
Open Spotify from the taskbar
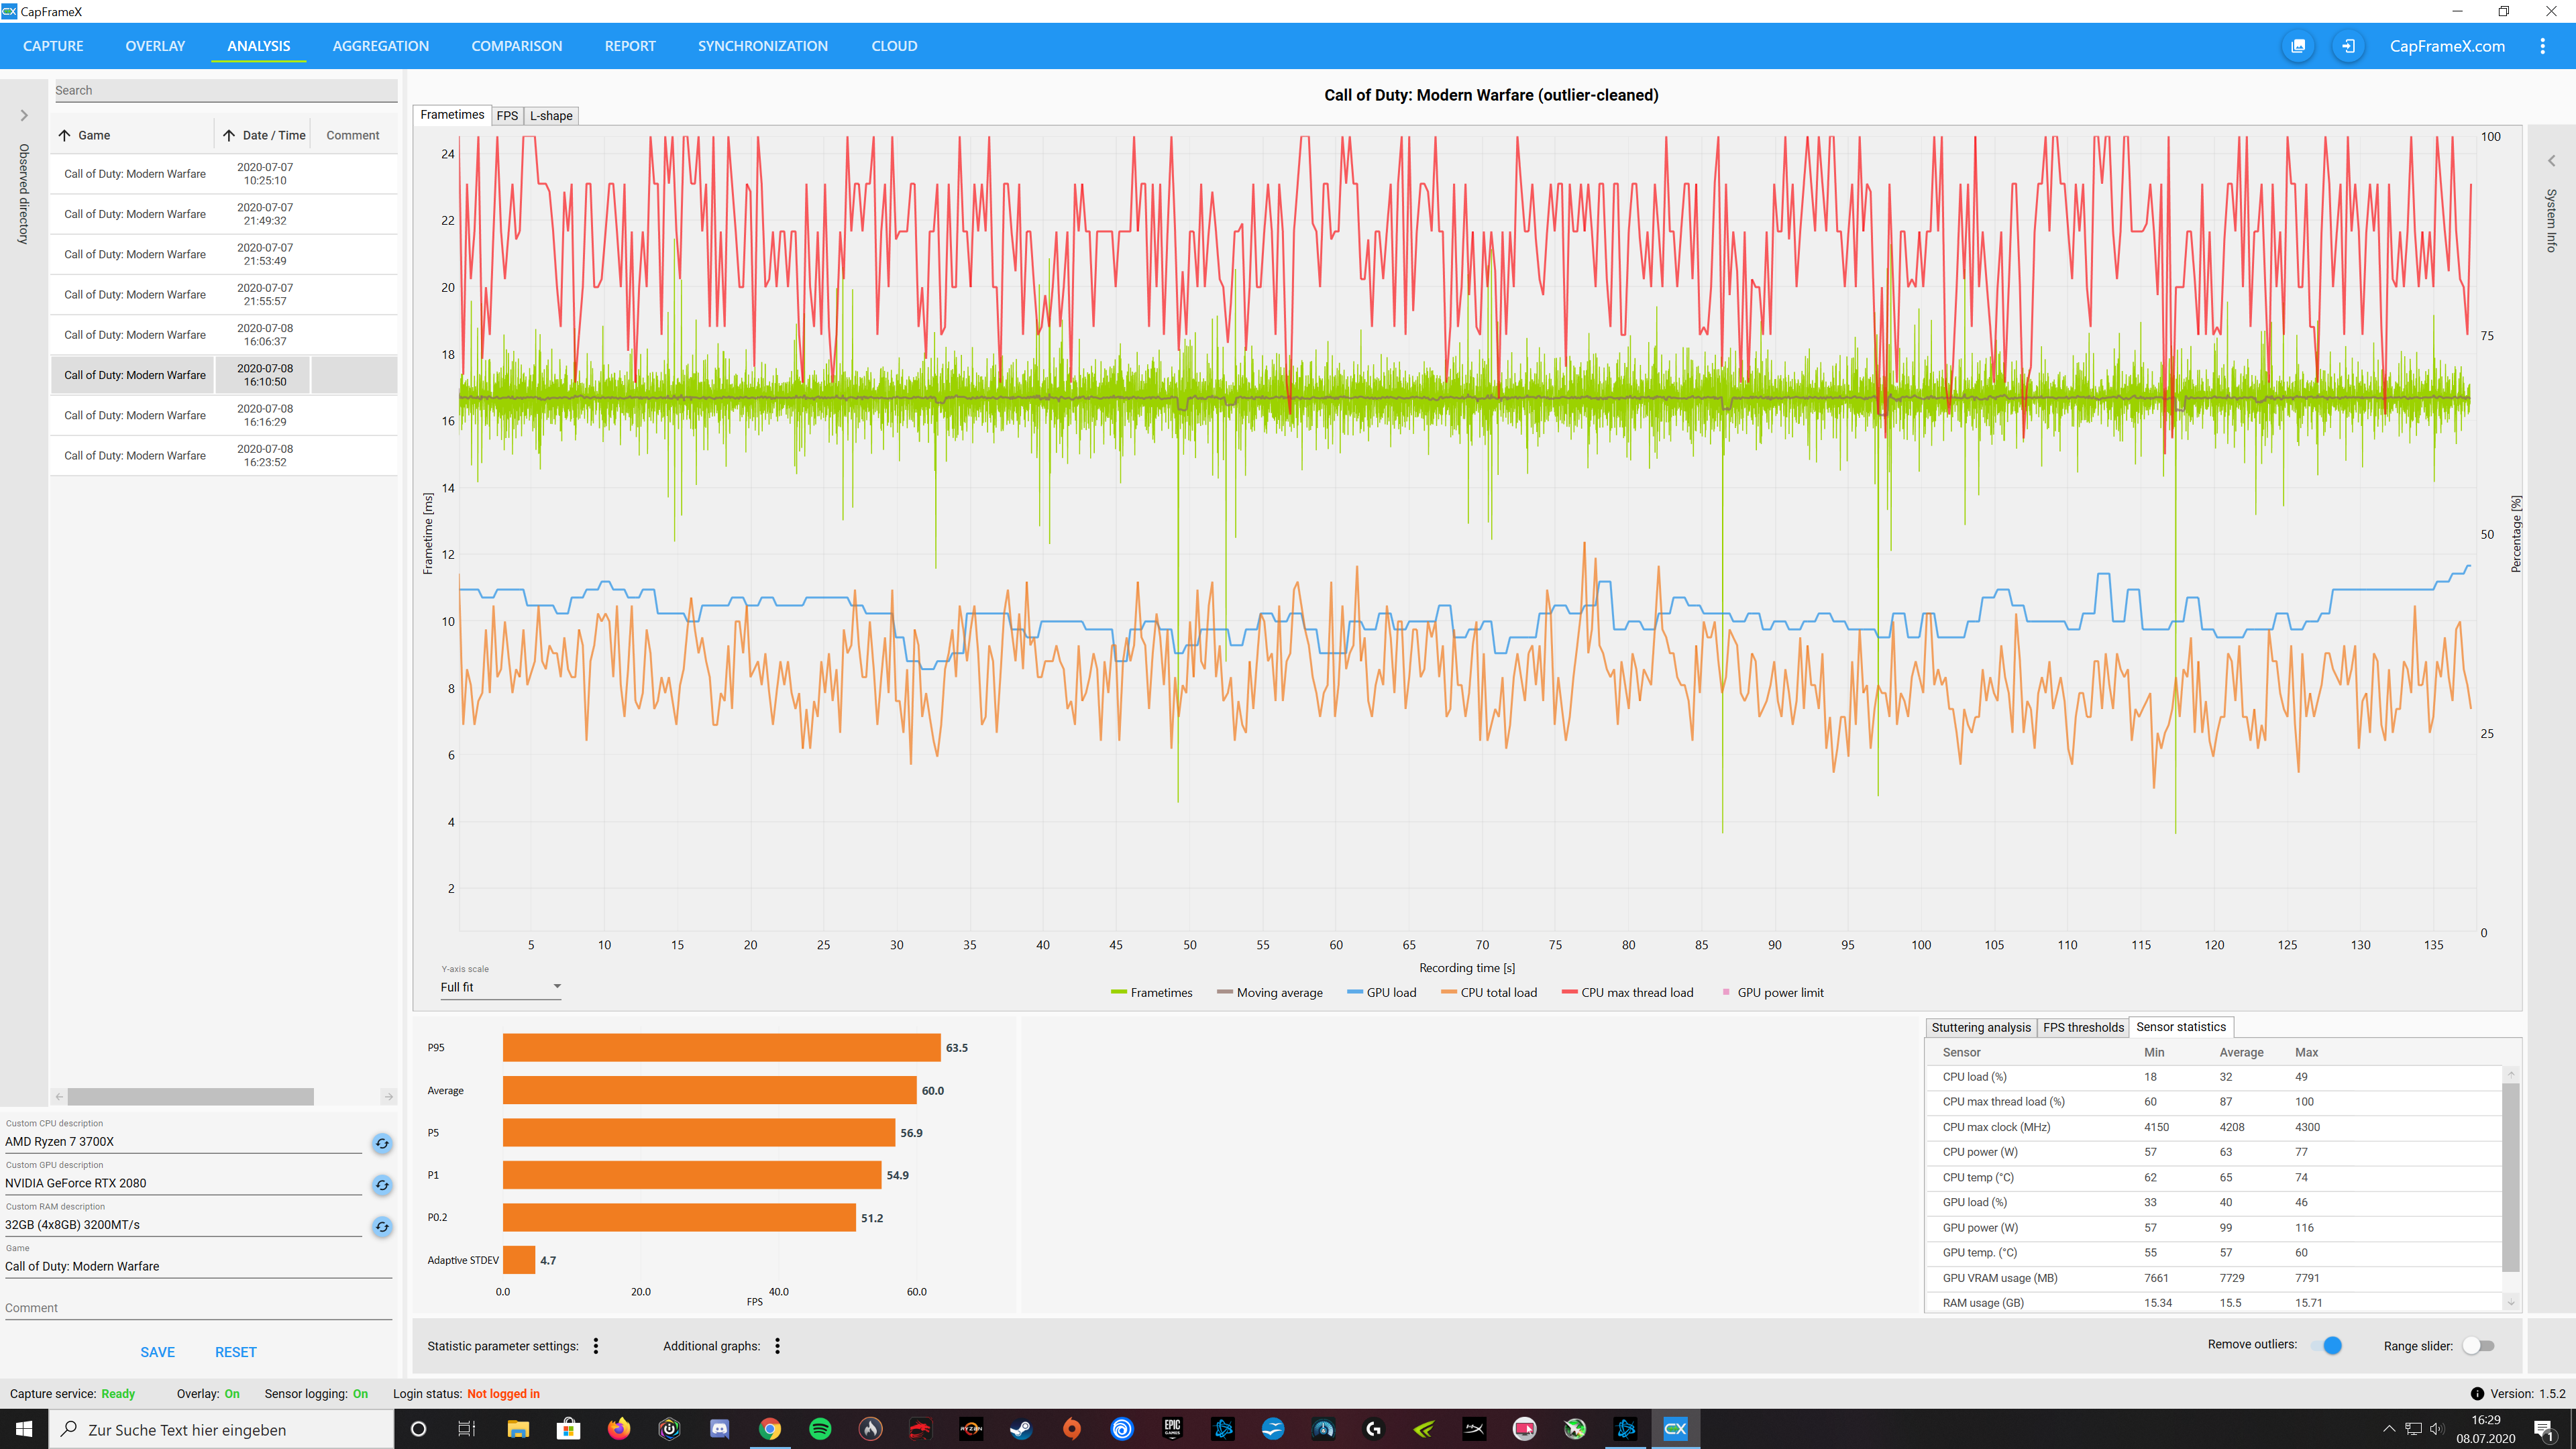(820, 1429)
